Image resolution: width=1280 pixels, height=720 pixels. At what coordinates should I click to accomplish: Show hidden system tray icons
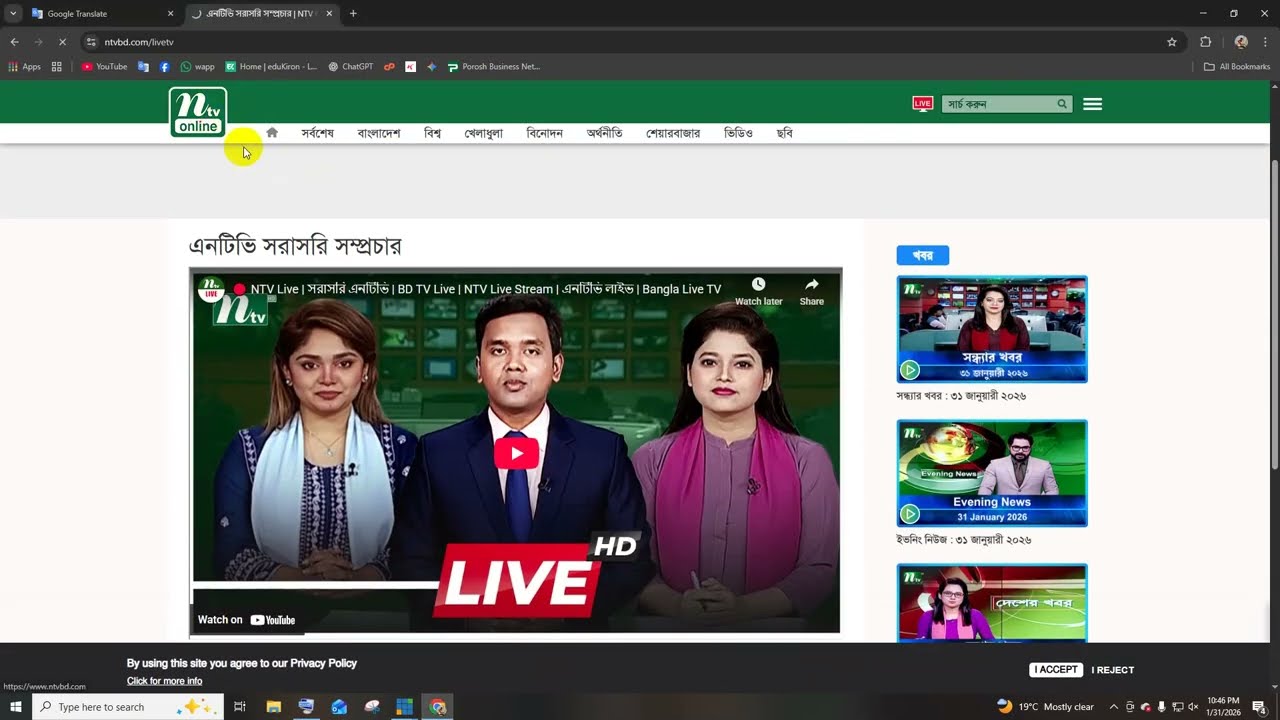pos(1114,707)
